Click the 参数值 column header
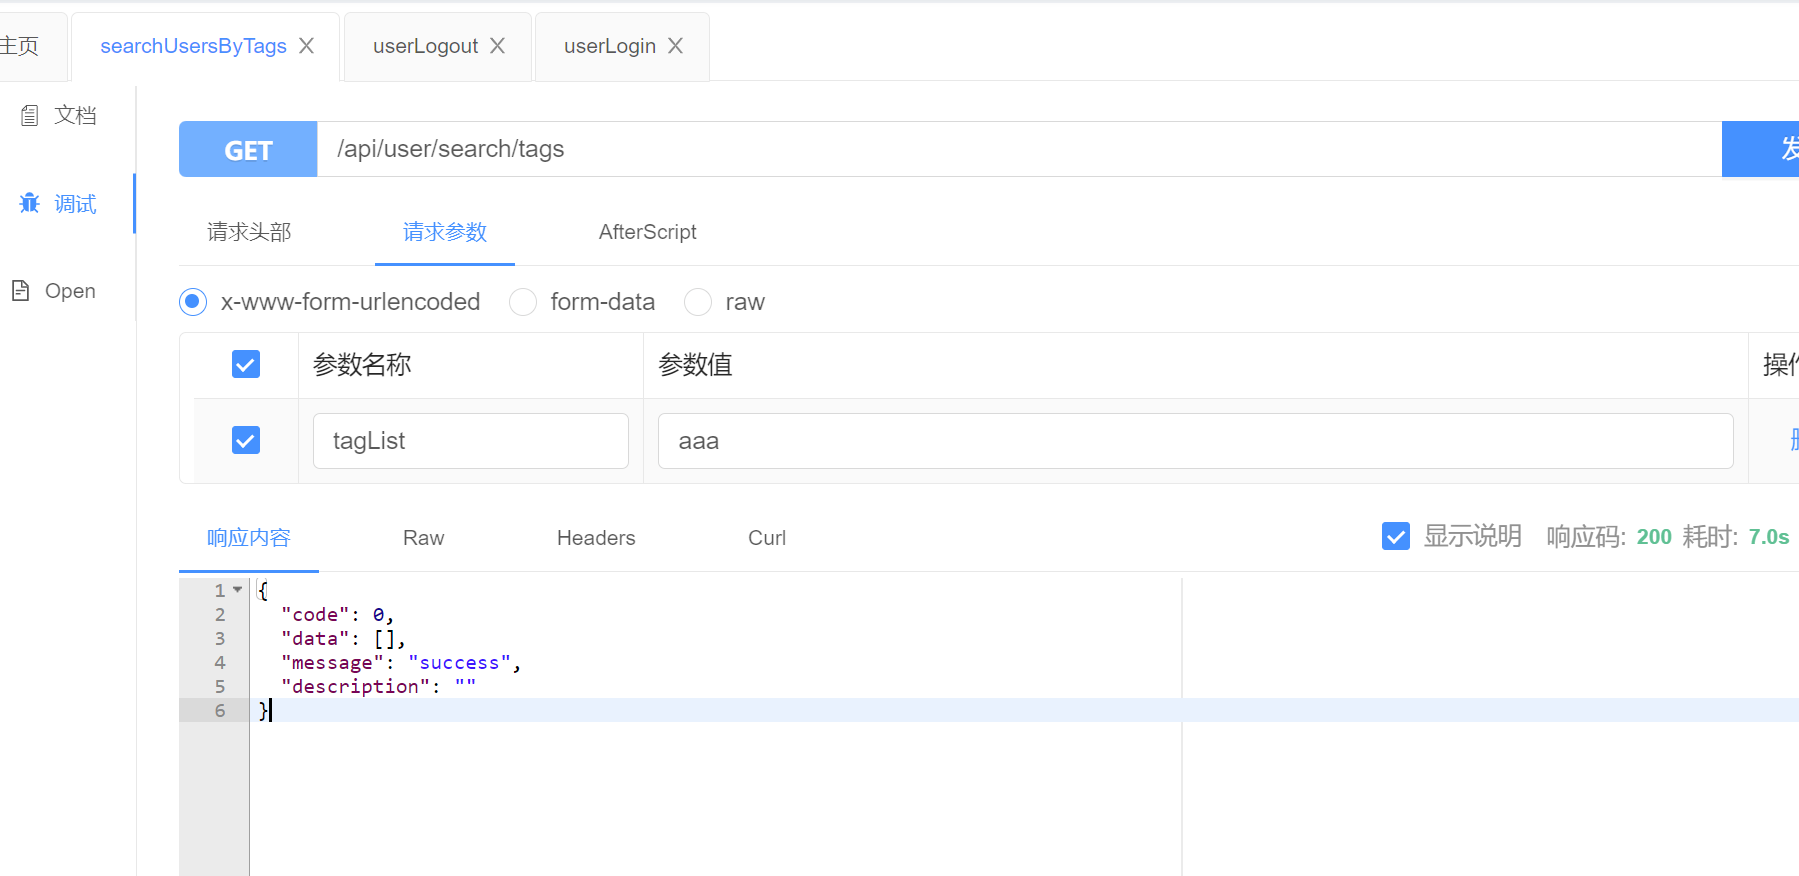 (x=696, y=365)
